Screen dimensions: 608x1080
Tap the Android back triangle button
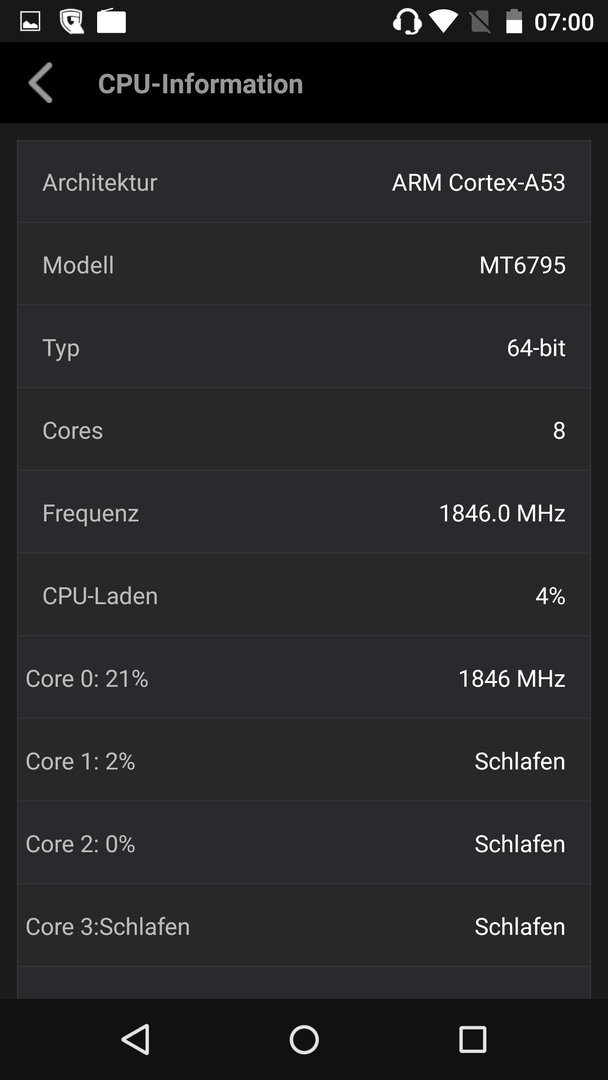pos(136,1039)
